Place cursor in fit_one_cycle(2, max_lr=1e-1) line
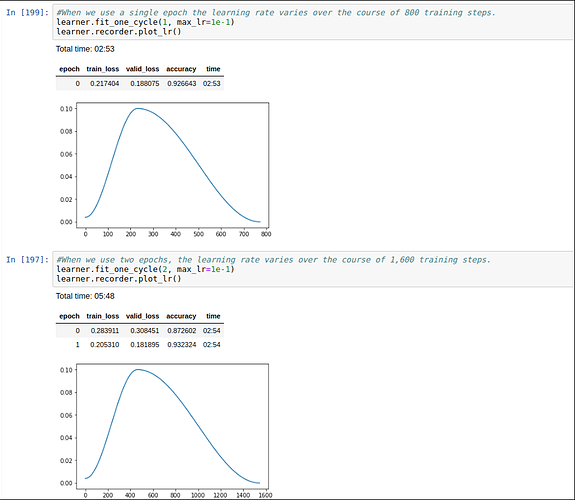The width and height of the screenshot is (575, 500). 145,269
